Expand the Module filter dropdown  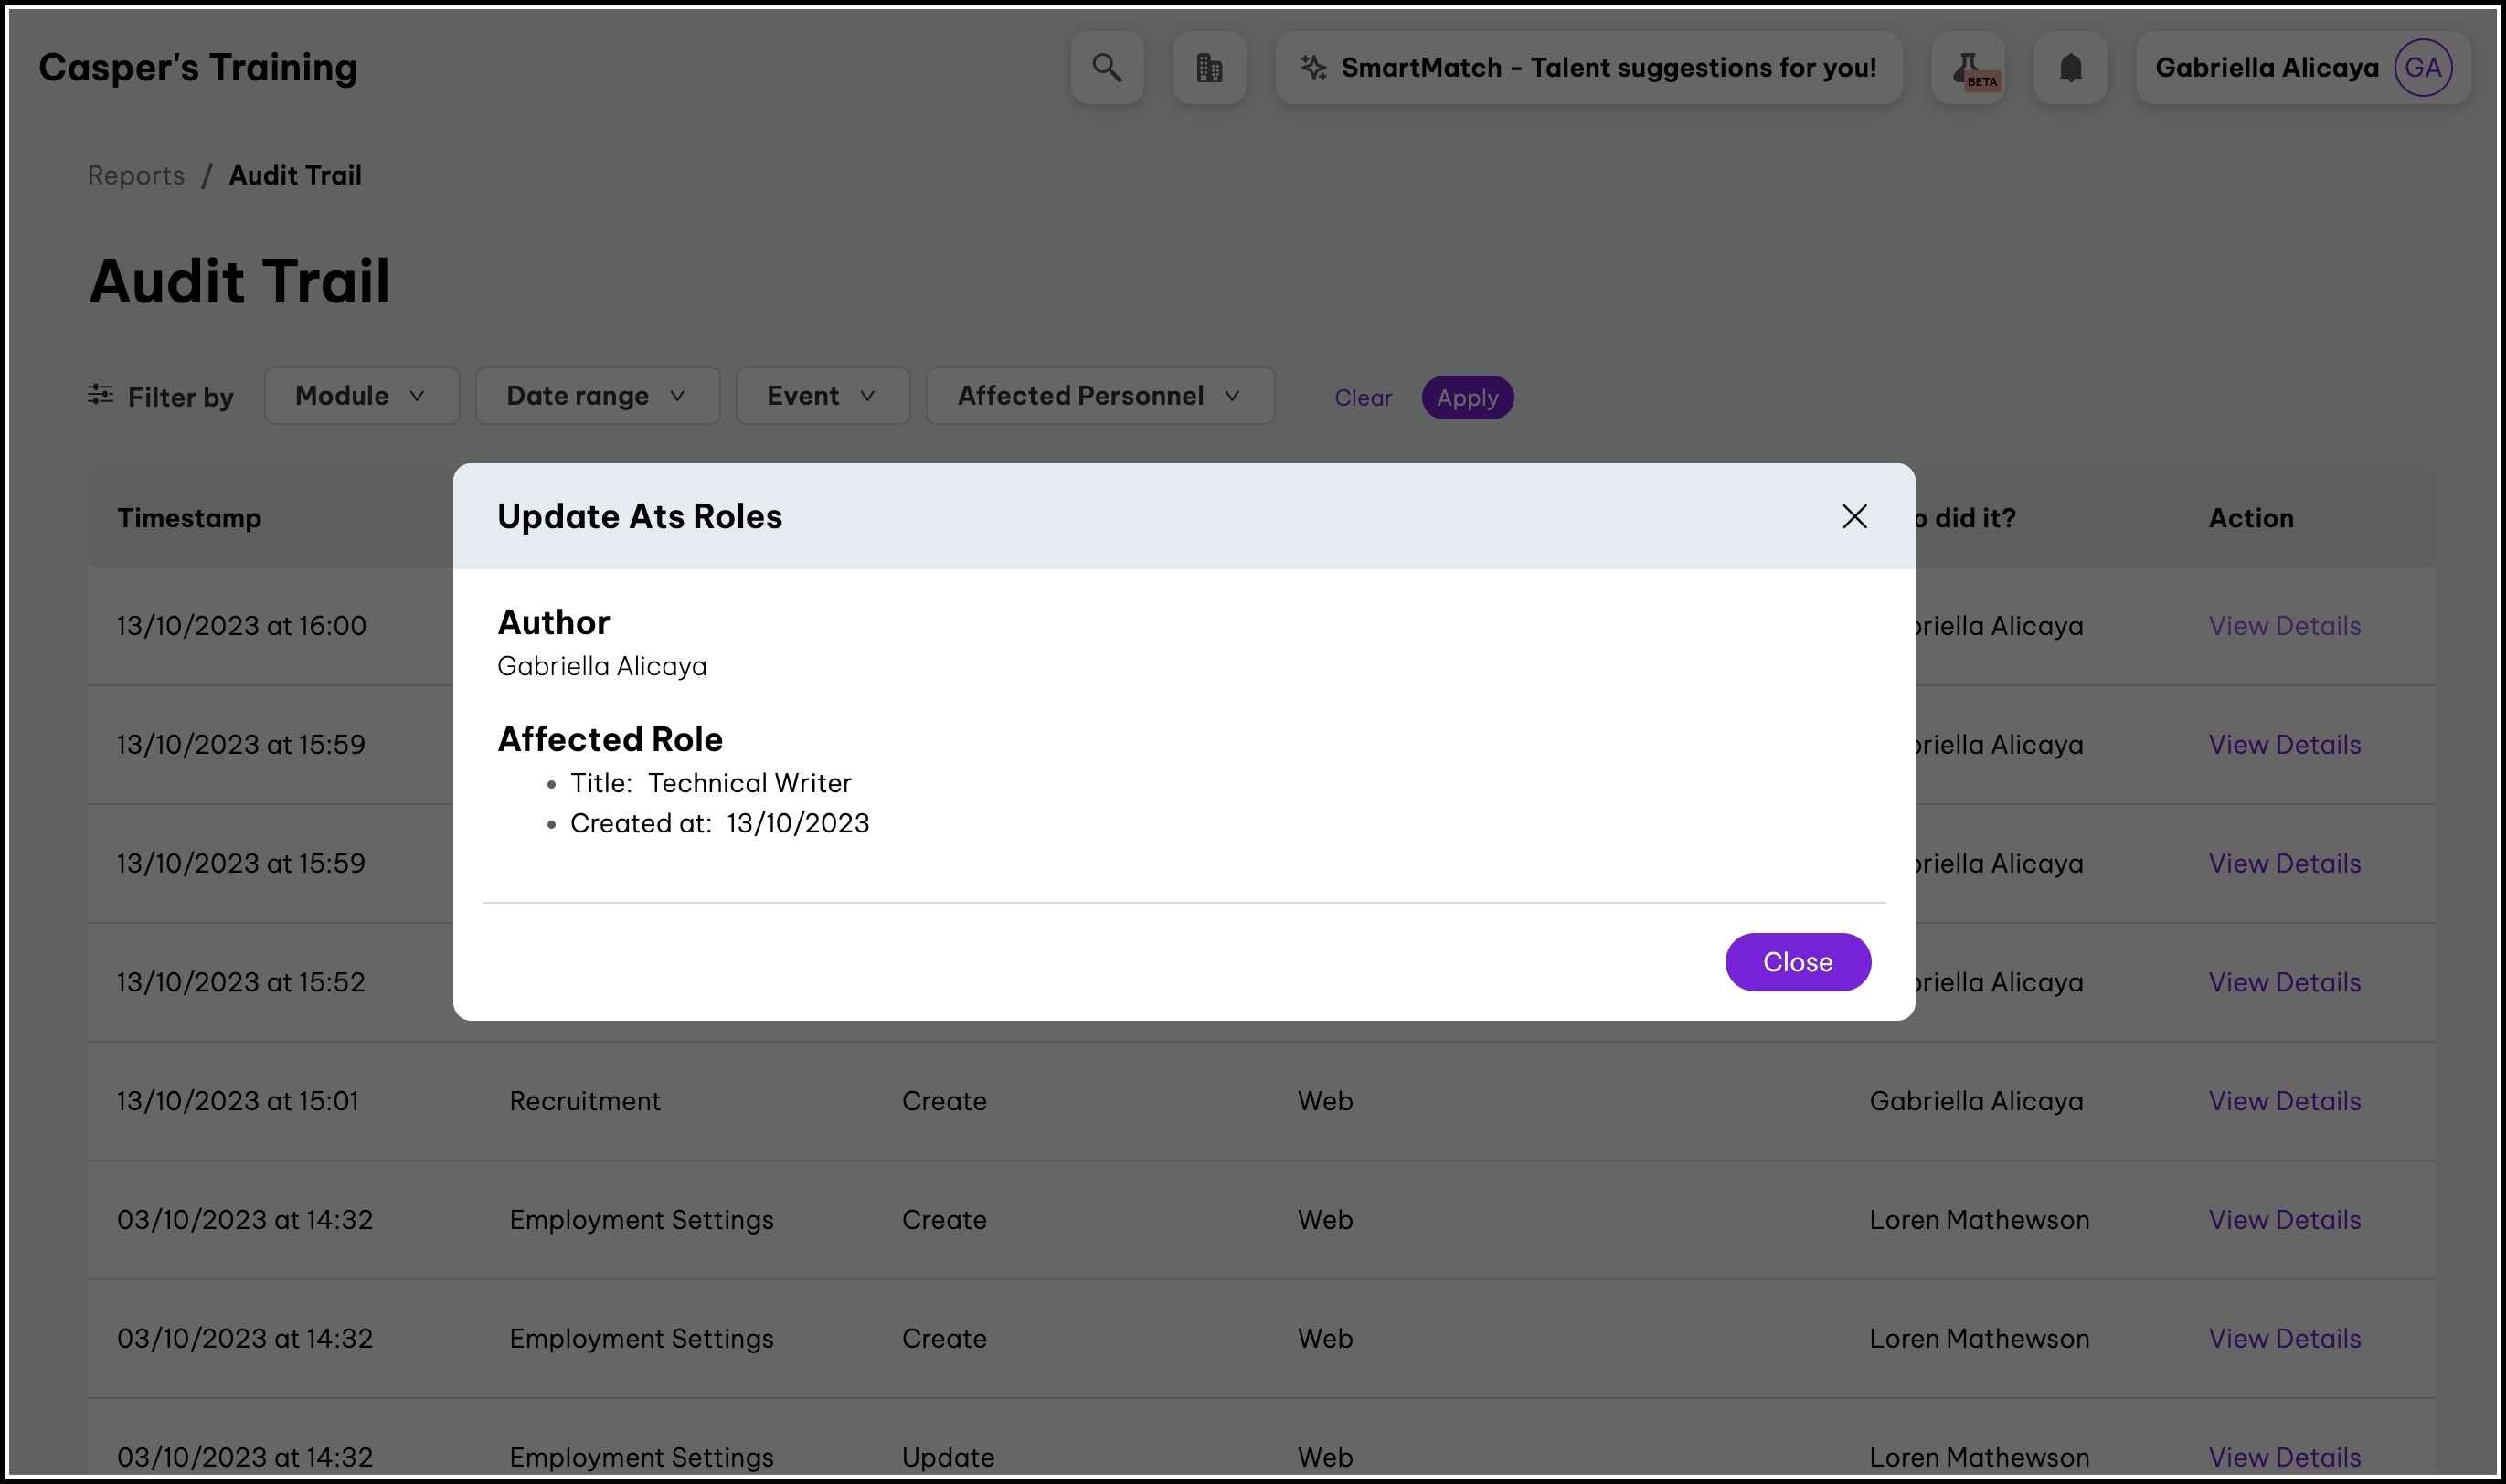click(361, 396)
